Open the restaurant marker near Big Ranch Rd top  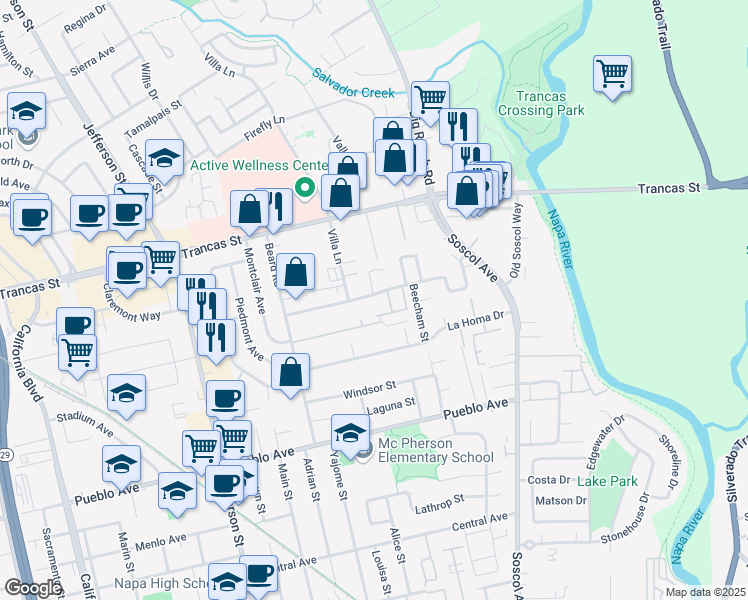pos(458,128)
